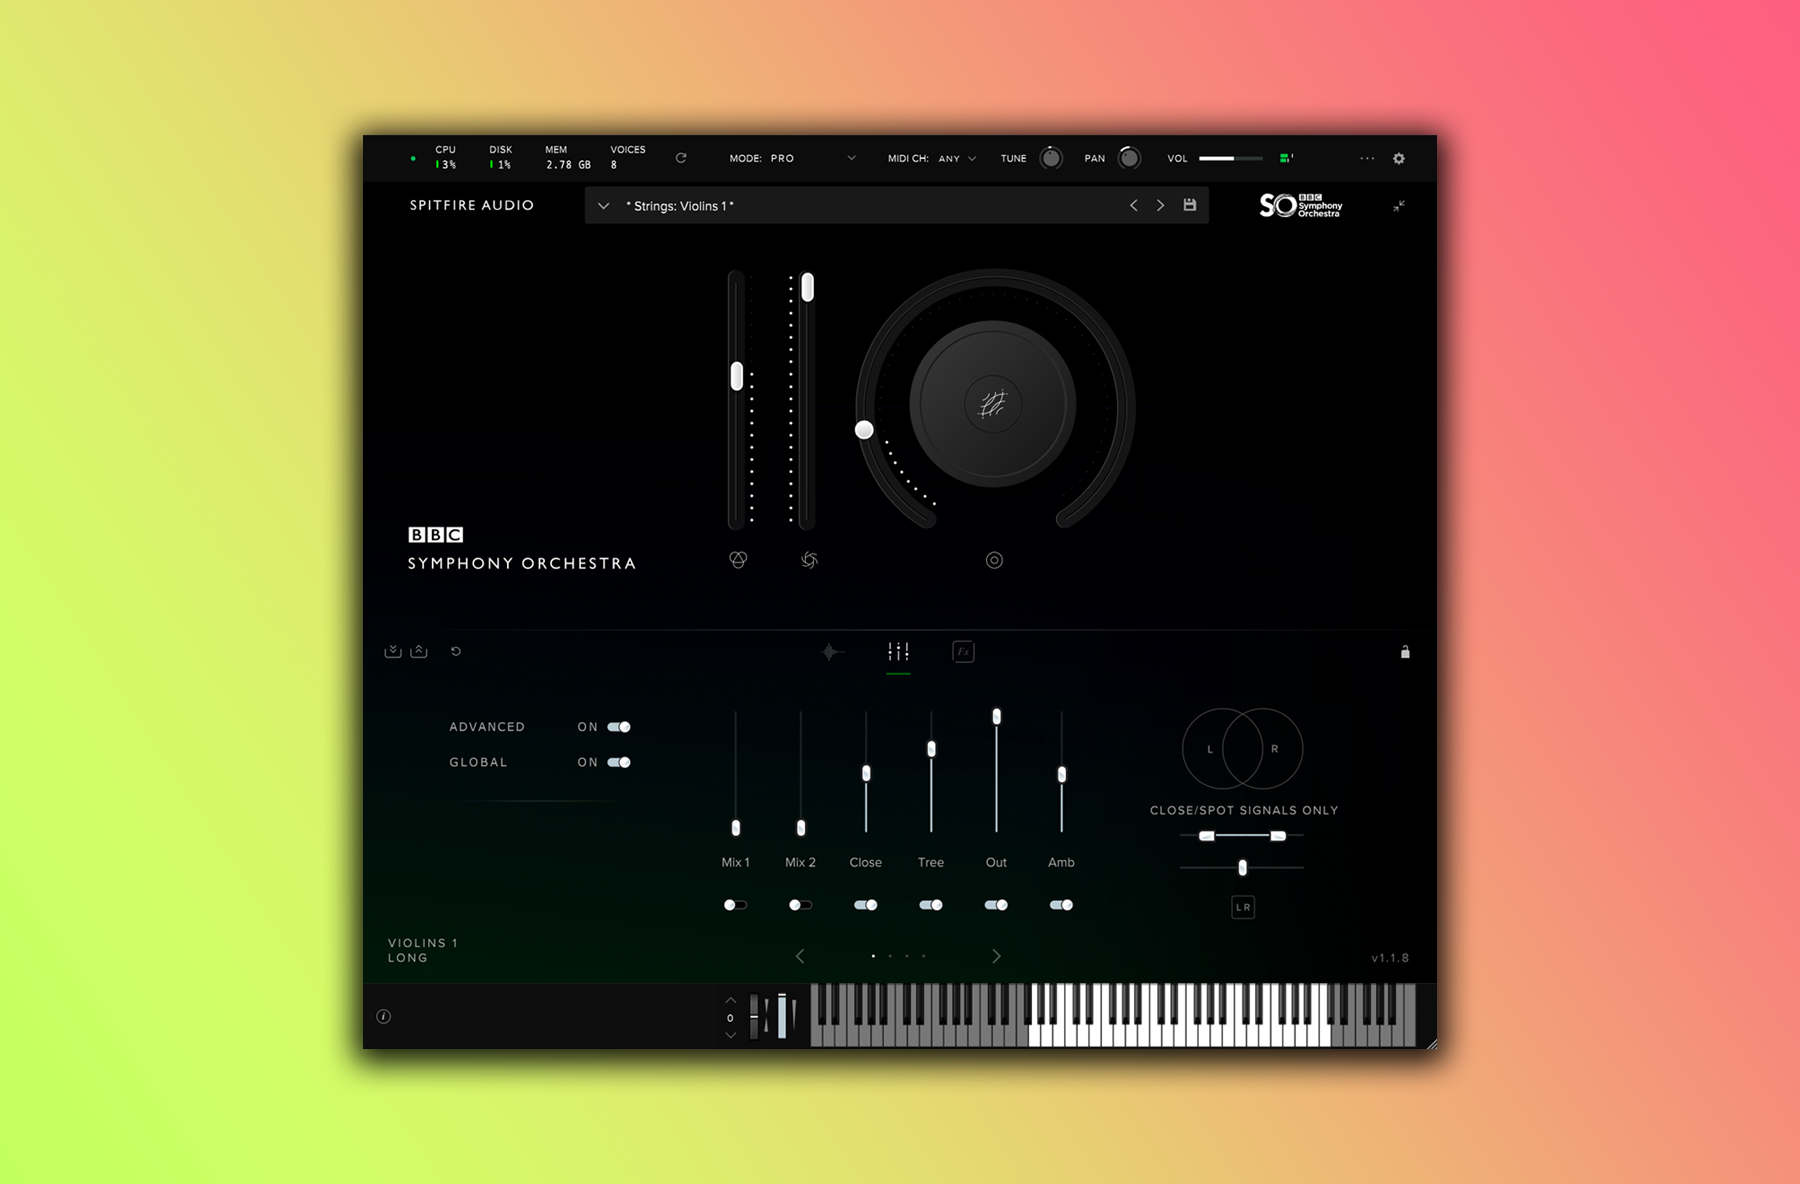Click the export preset upload icon
The image size is (1800, 1184).
coord(419,651)
